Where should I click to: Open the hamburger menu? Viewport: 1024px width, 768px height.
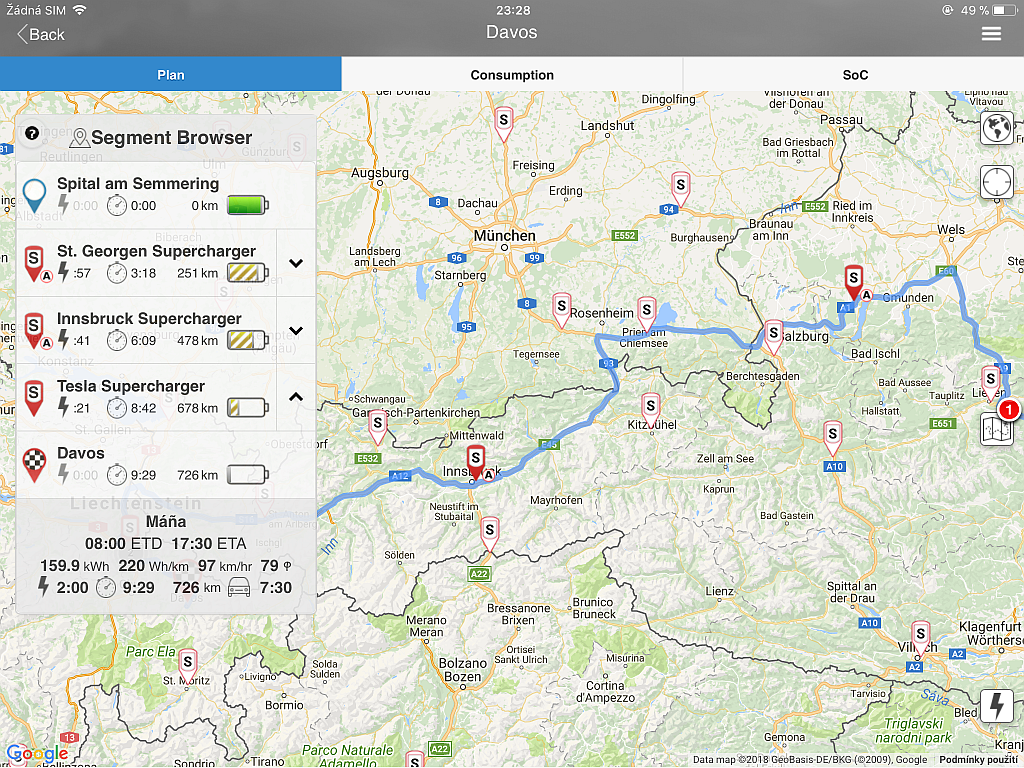(x=991, y=33)
